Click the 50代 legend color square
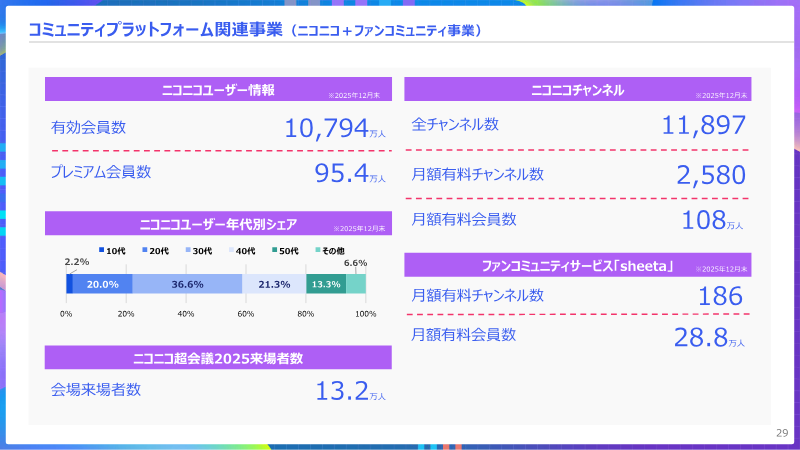 tap(273, 250)
